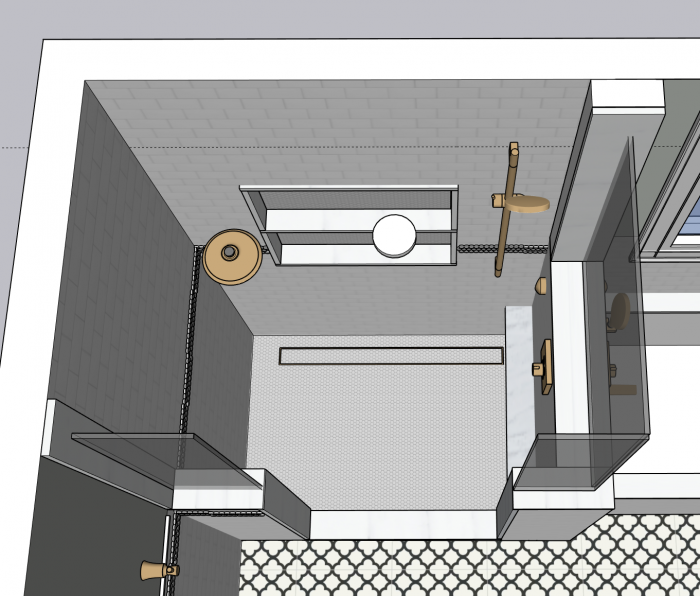700x596 pixels.
Task: Select the gold door handle
Action: click(159, 571)
